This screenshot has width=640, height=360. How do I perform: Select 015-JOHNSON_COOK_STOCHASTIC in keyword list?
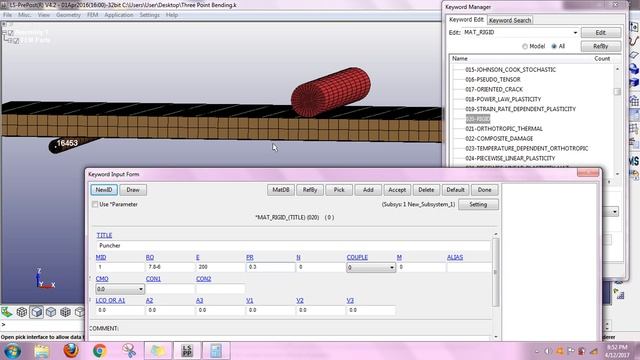(510, 70)
